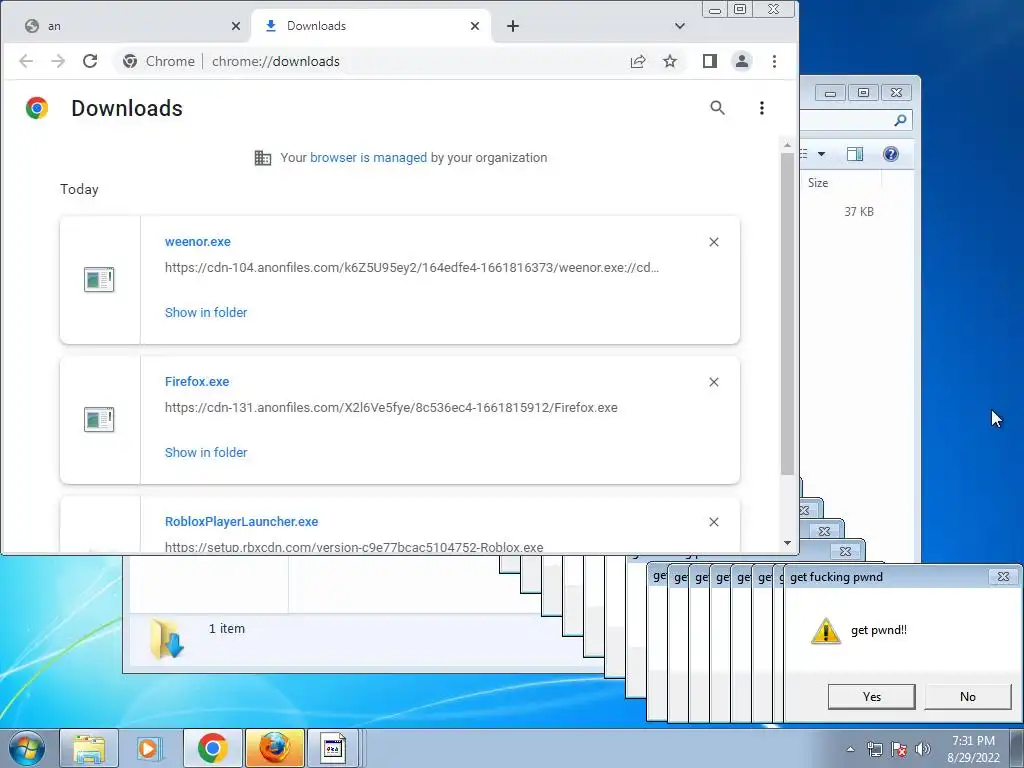Screen dimensions: 1024x768
Task: Click Explorer search magnifier
Action: (x=900, y=120)
